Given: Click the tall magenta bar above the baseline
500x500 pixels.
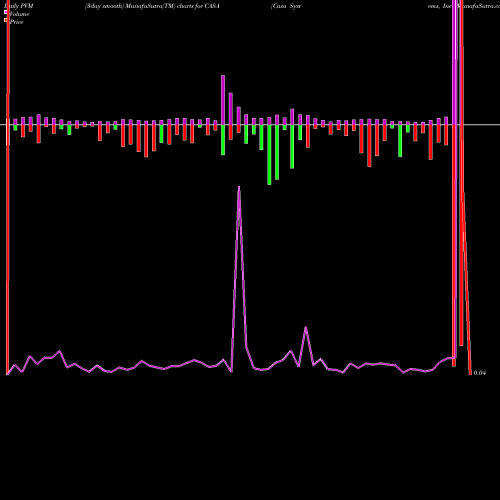Looking at the screenshot, I should 223,100.
